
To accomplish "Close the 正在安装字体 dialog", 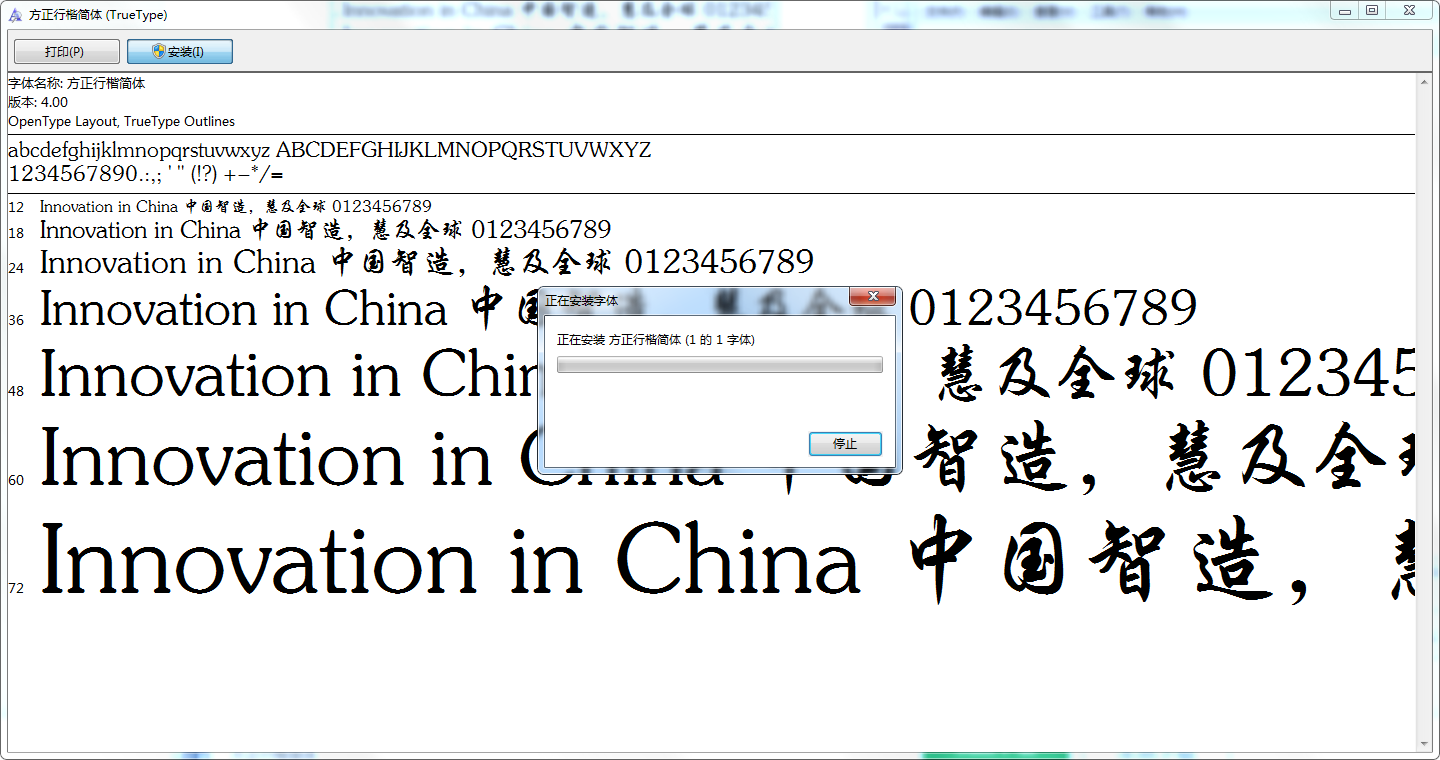I will click(873, 297).
